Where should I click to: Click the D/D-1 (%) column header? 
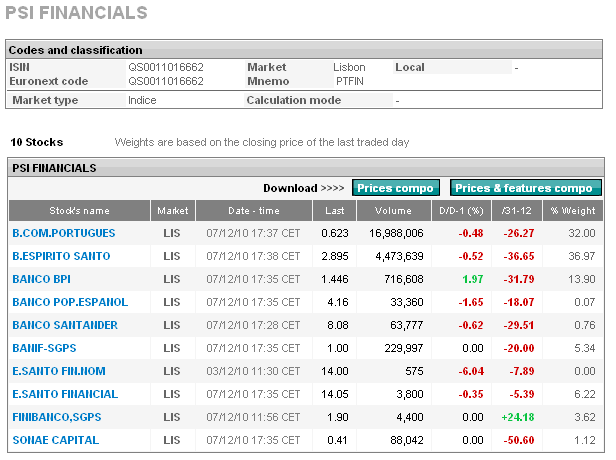pyautogui.click(x=461, y=211)
